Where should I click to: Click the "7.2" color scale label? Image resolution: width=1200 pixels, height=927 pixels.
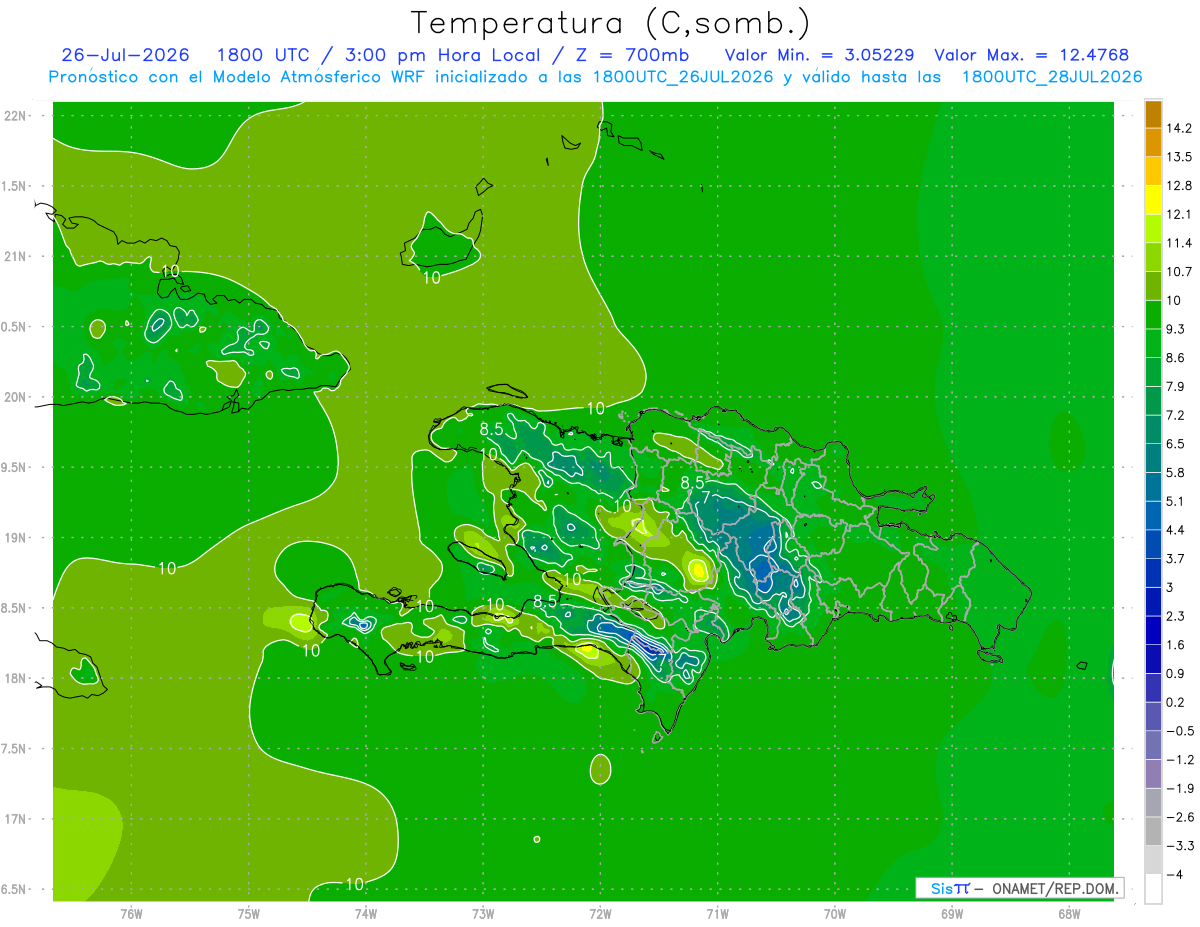1177,415
